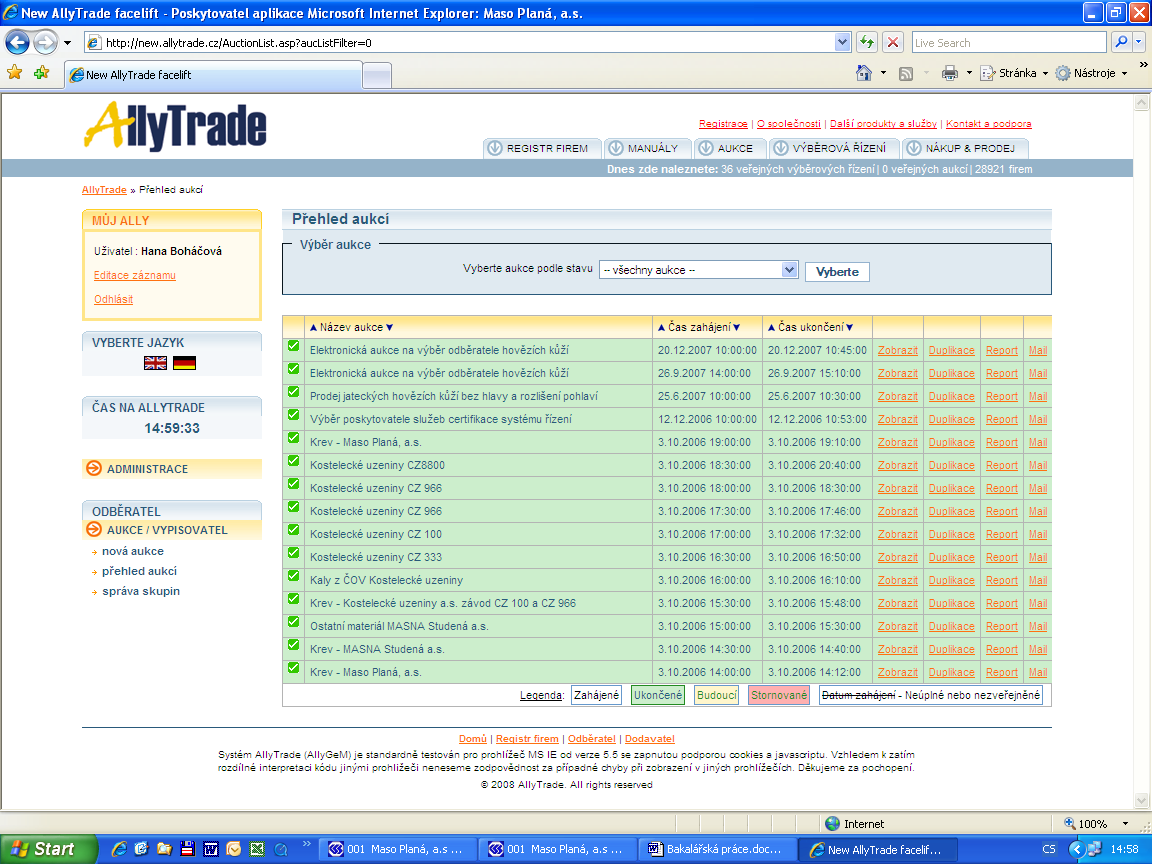Click the Refresh page icon
This screenshot has height=864, width=1152.
click(x=867, y=43)
